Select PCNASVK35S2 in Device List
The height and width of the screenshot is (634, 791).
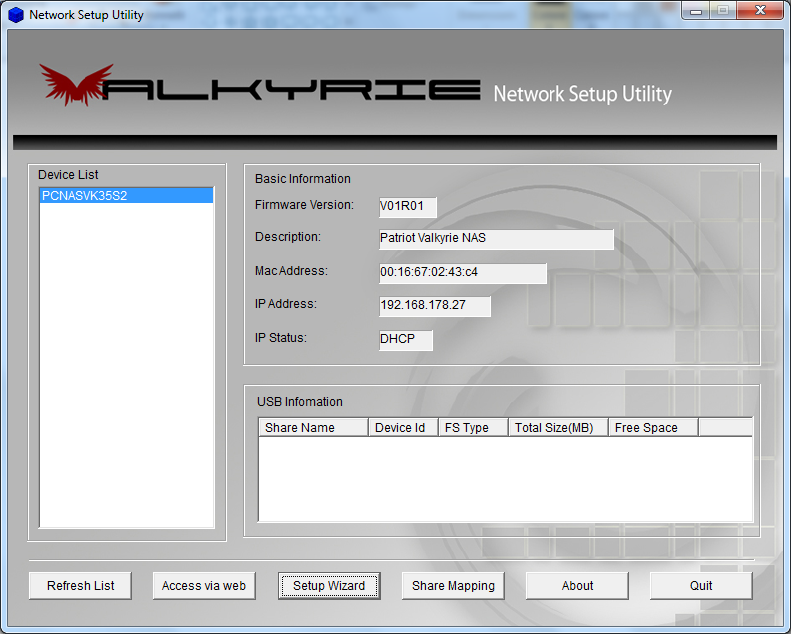click(x=126, y=196)
